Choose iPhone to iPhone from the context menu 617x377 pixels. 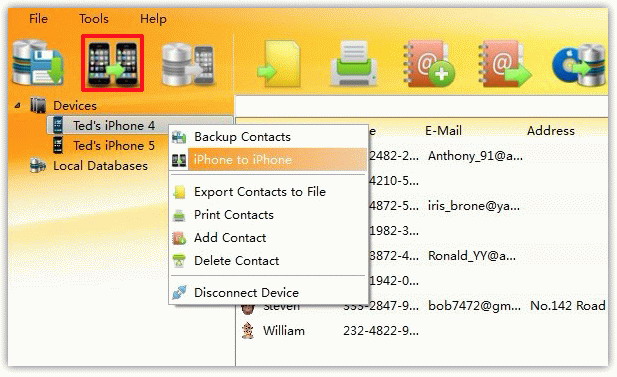pyautogui.click(x=268, y=159)
